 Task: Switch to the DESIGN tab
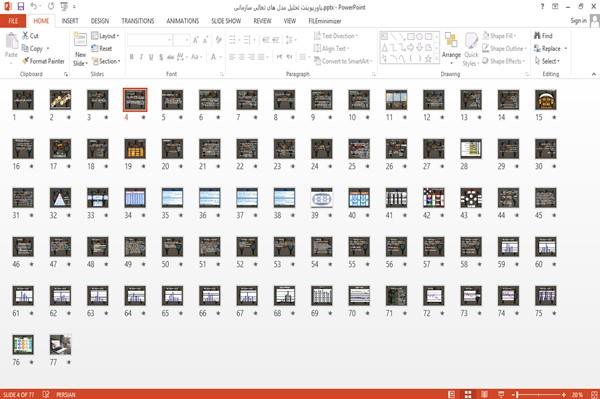(99, 21)
